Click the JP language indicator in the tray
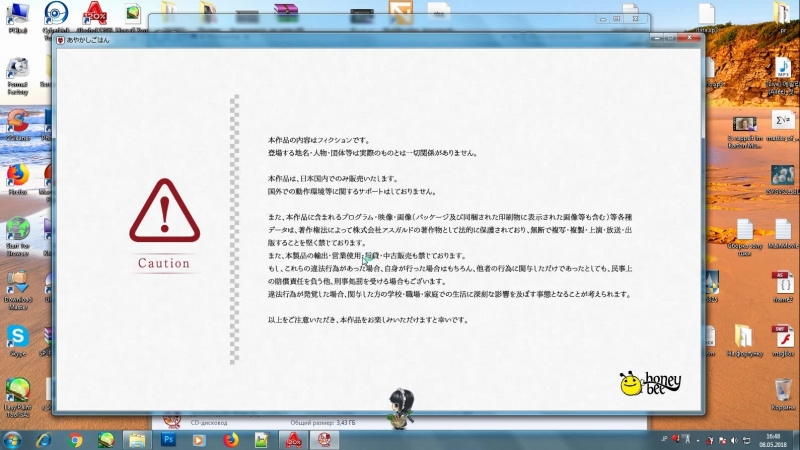The image size is (800, 450). click(665, 438)
